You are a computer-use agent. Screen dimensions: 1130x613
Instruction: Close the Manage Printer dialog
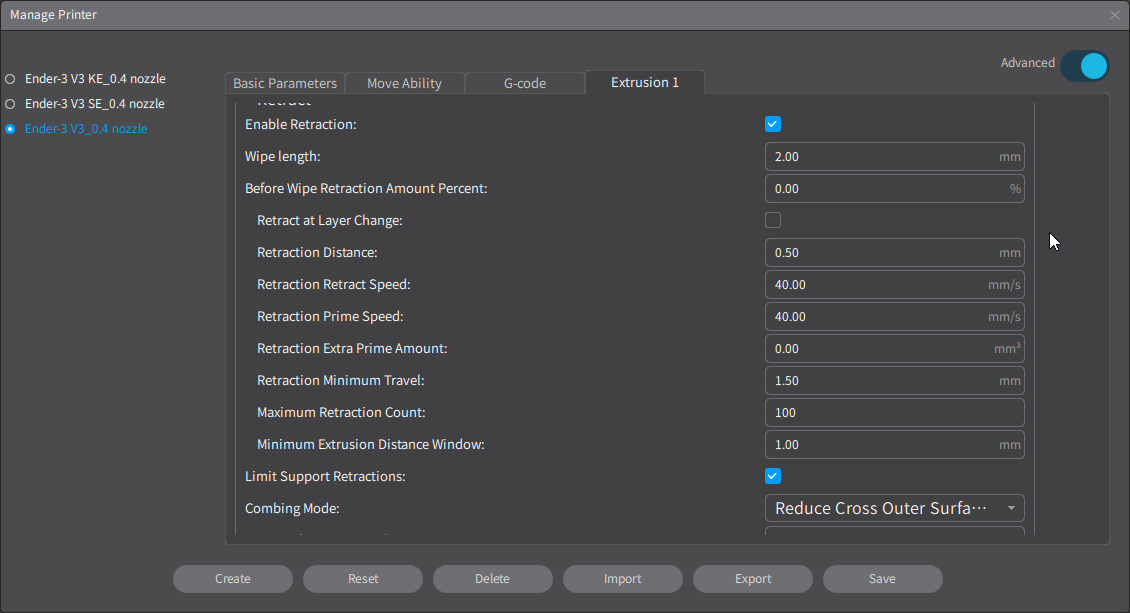pos(1115,15)
